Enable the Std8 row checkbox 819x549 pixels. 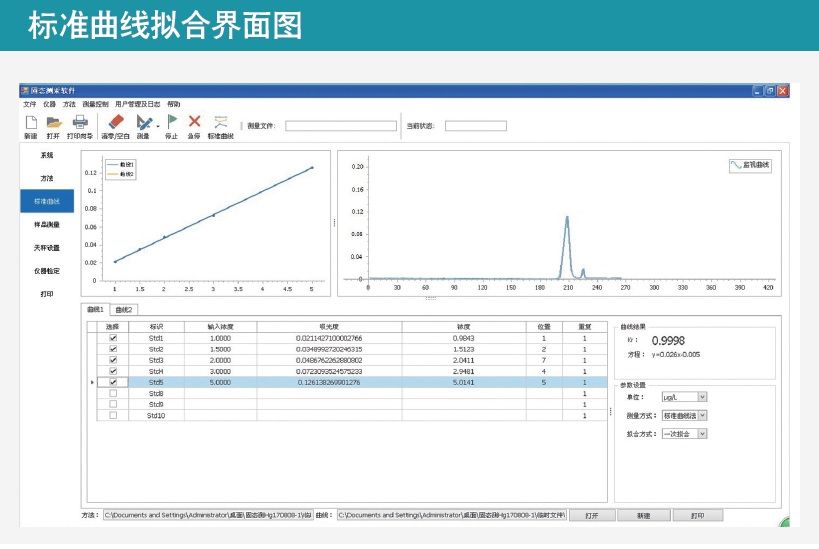click(113, 393)
